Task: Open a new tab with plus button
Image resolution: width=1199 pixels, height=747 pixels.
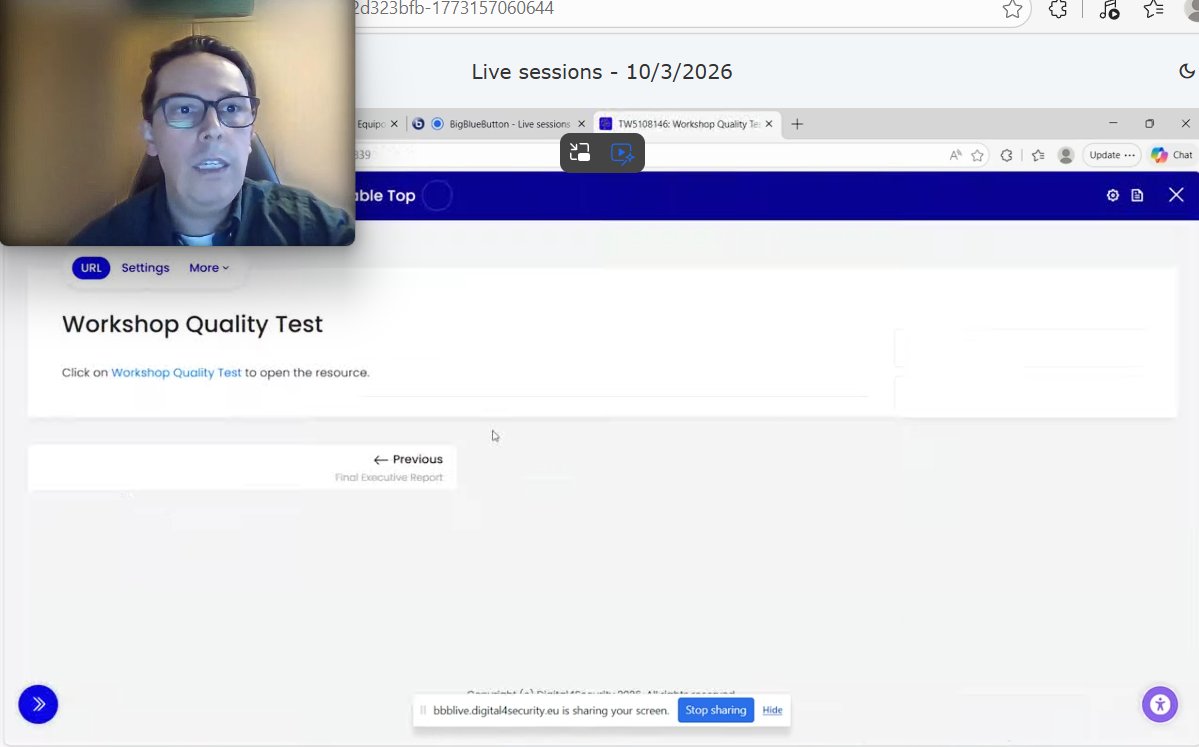Action: (x=797, y=124)
